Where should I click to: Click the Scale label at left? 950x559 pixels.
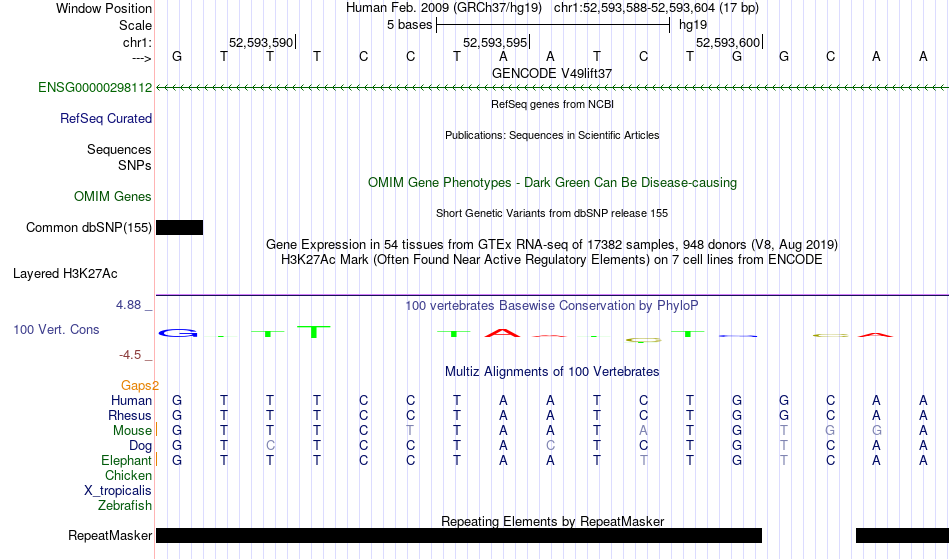(136, 25)
